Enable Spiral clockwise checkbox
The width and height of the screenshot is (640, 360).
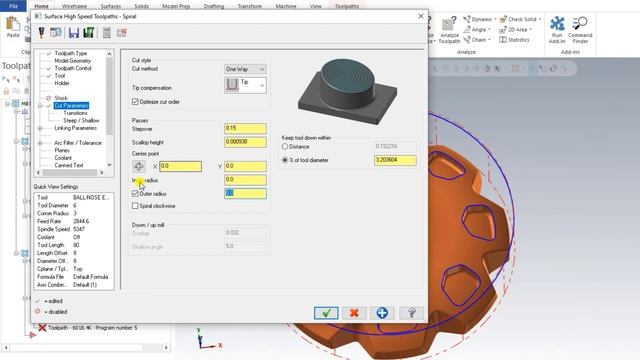click(135, 206)
